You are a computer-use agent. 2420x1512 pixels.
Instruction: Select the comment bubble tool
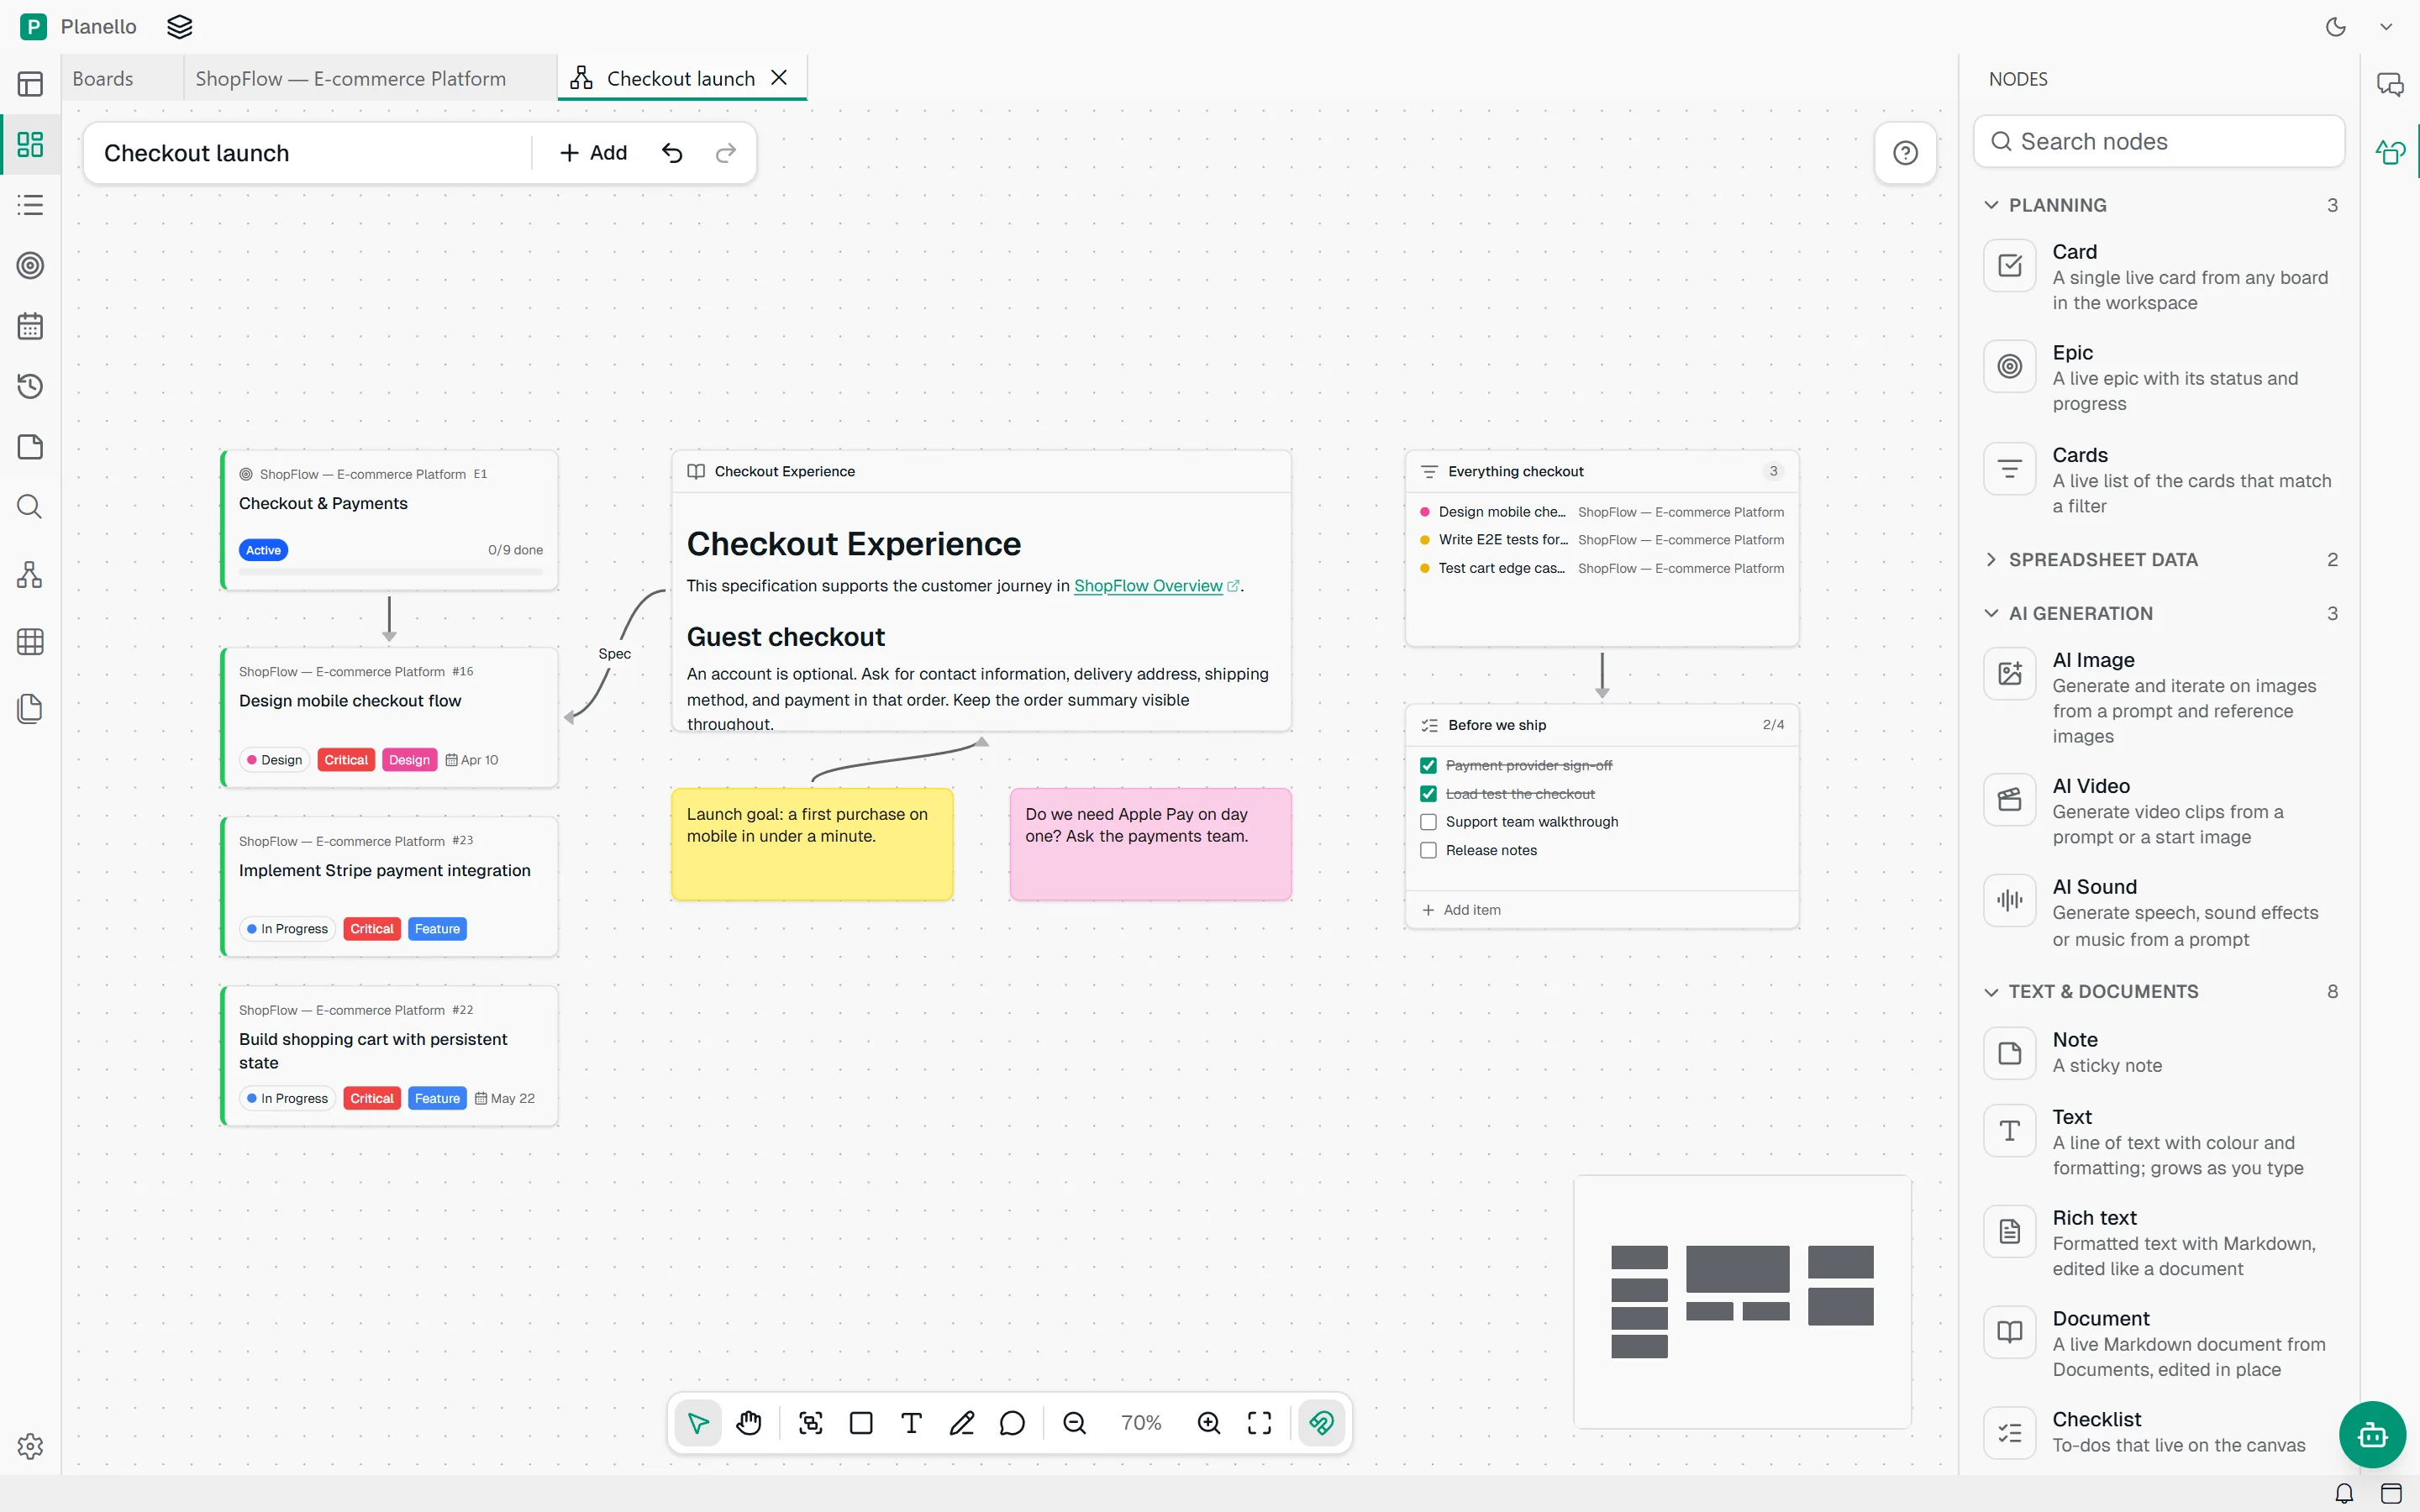click(x=1012, y=1423)
